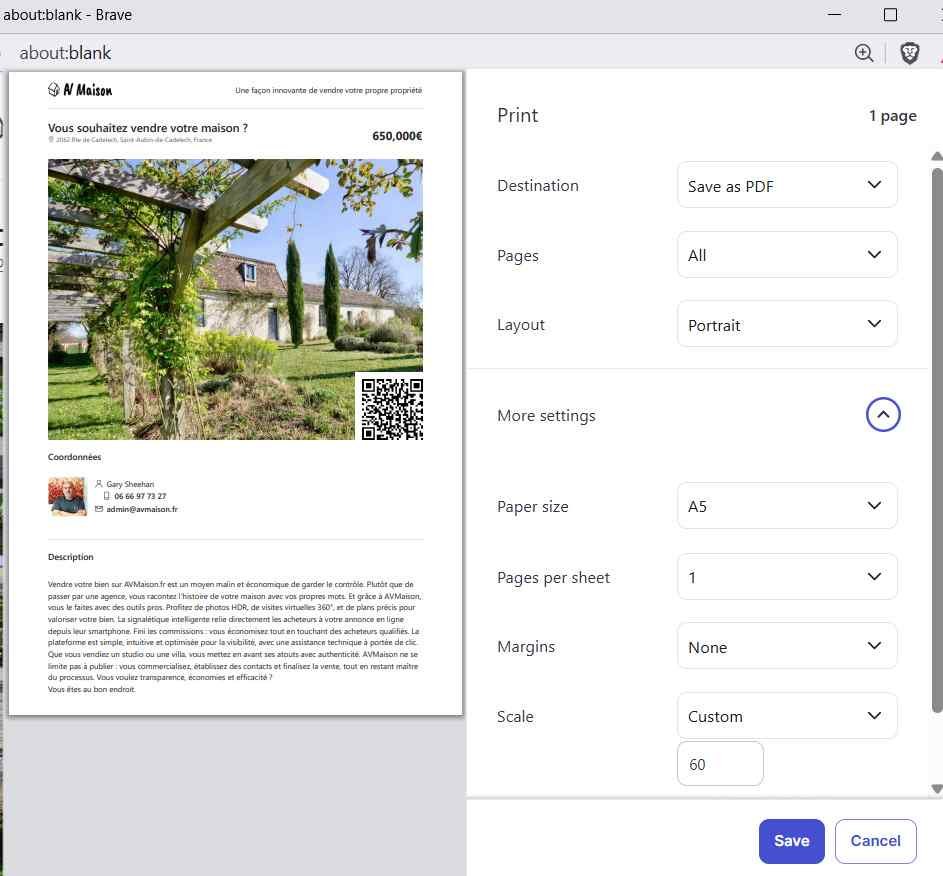Open the Margins dropdown set to None
Image resolution: width=943 pixels, height=876 pixels.
(x=786, y=646)
